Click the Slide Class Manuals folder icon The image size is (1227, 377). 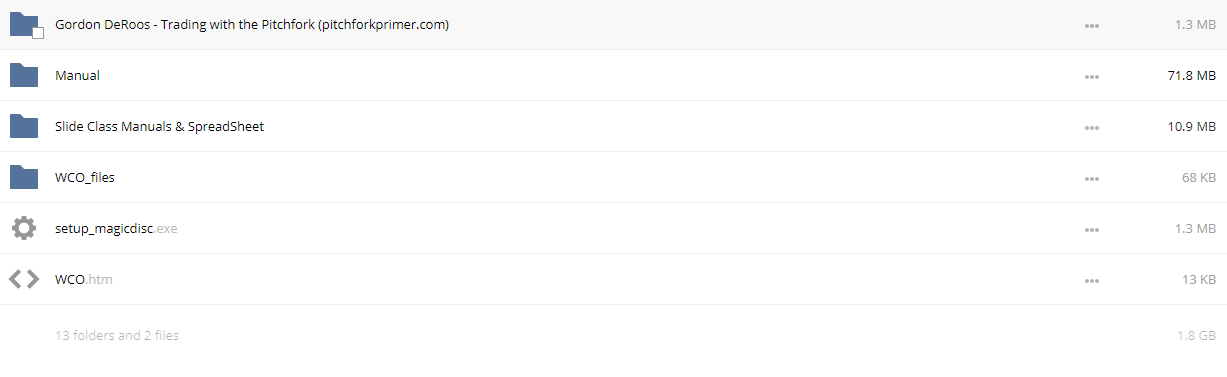23,126
